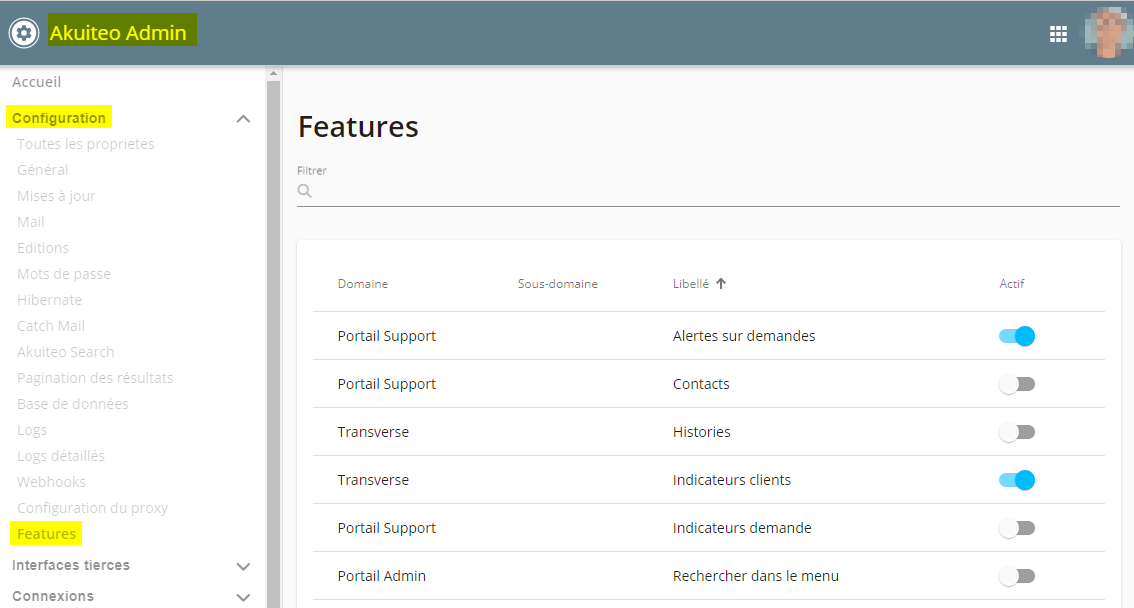Screen dimensions: 1134x608
Task: Expand the Interfaces tierces section
Action: point(243,566)
